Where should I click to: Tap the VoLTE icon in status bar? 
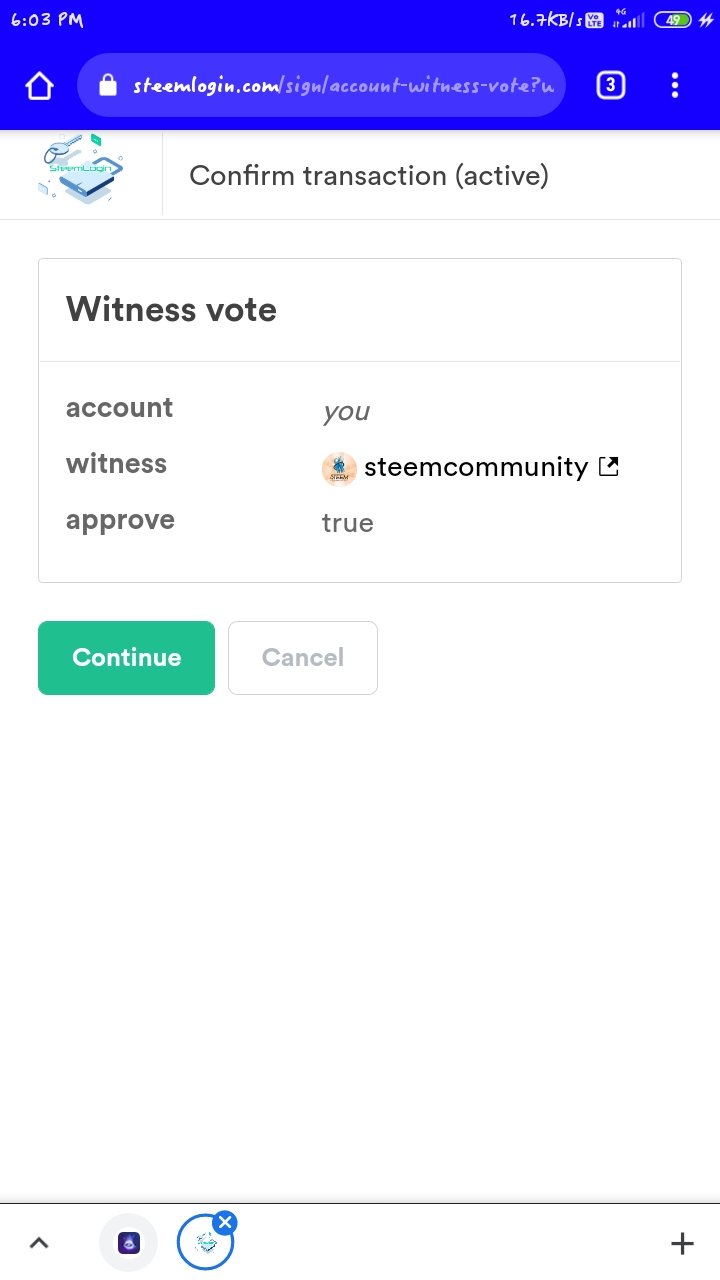[x=594, y=20]
